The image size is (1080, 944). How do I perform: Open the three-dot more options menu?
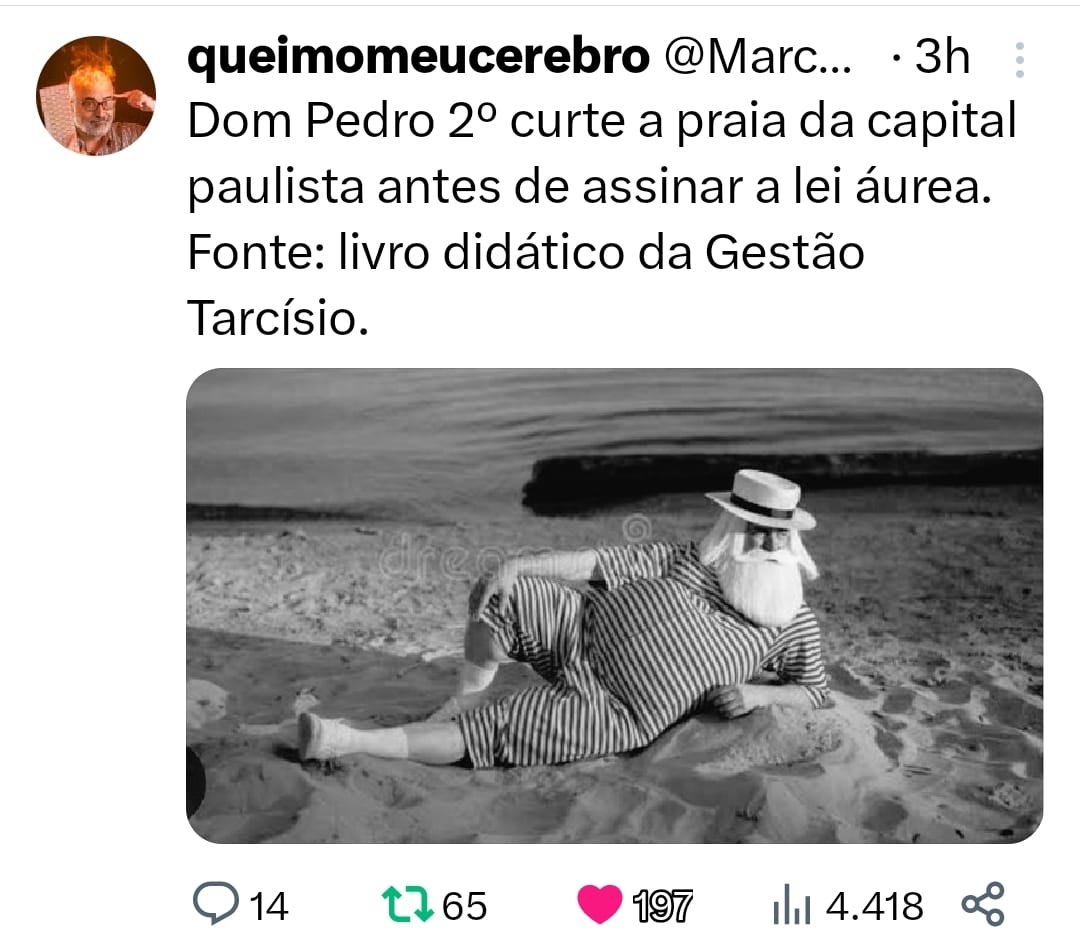coord(1019,60)
